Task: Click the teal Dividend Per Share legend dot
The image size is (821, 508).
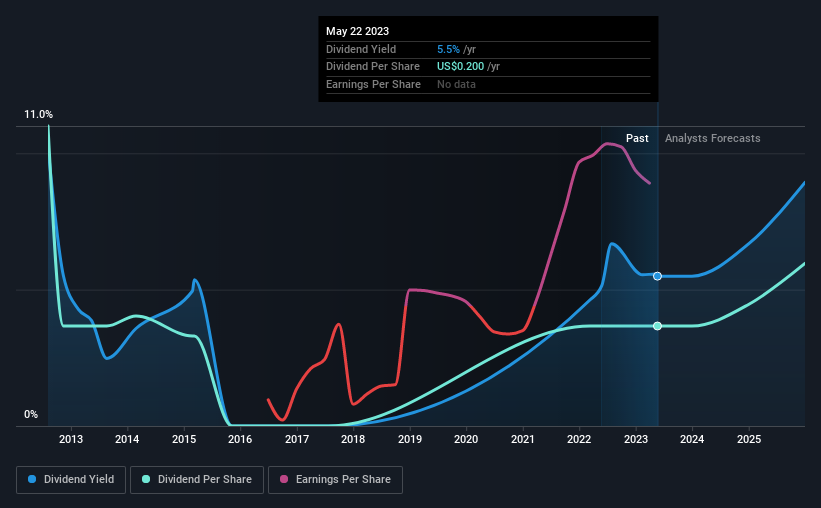Action: 146,479
